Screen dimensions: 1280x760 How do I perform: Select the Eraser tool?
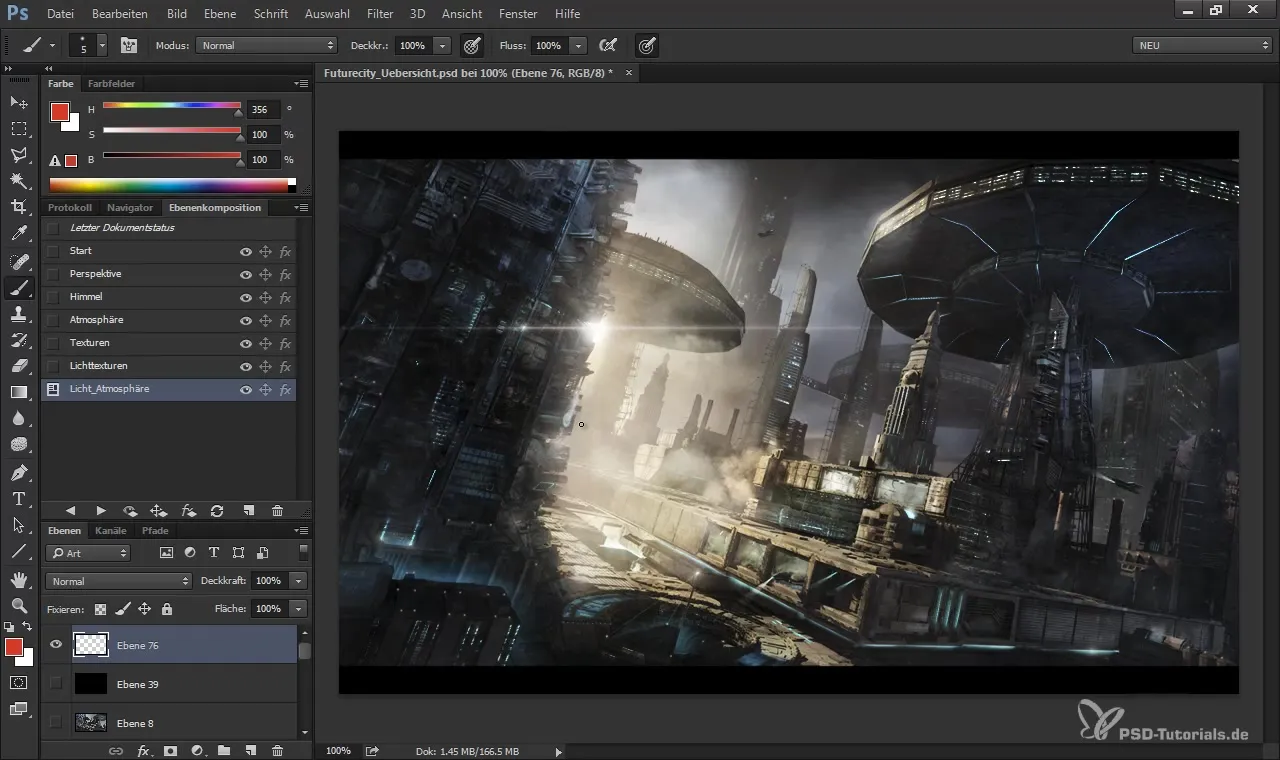(19, 366)
